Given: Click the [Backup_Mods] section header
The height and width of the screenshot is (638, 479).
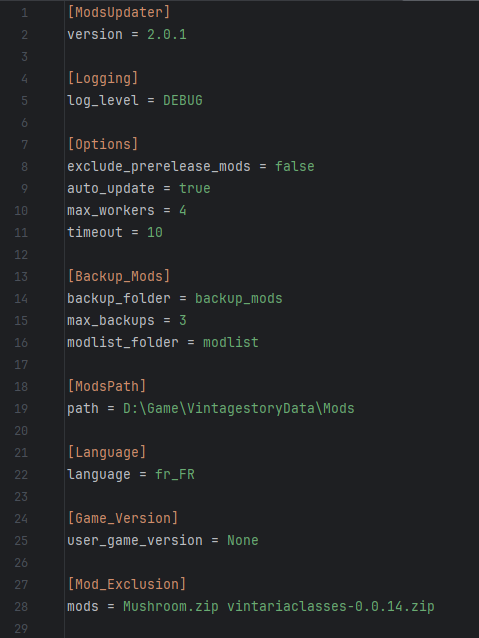Looking at the screenshot, I should click(119, 276).
